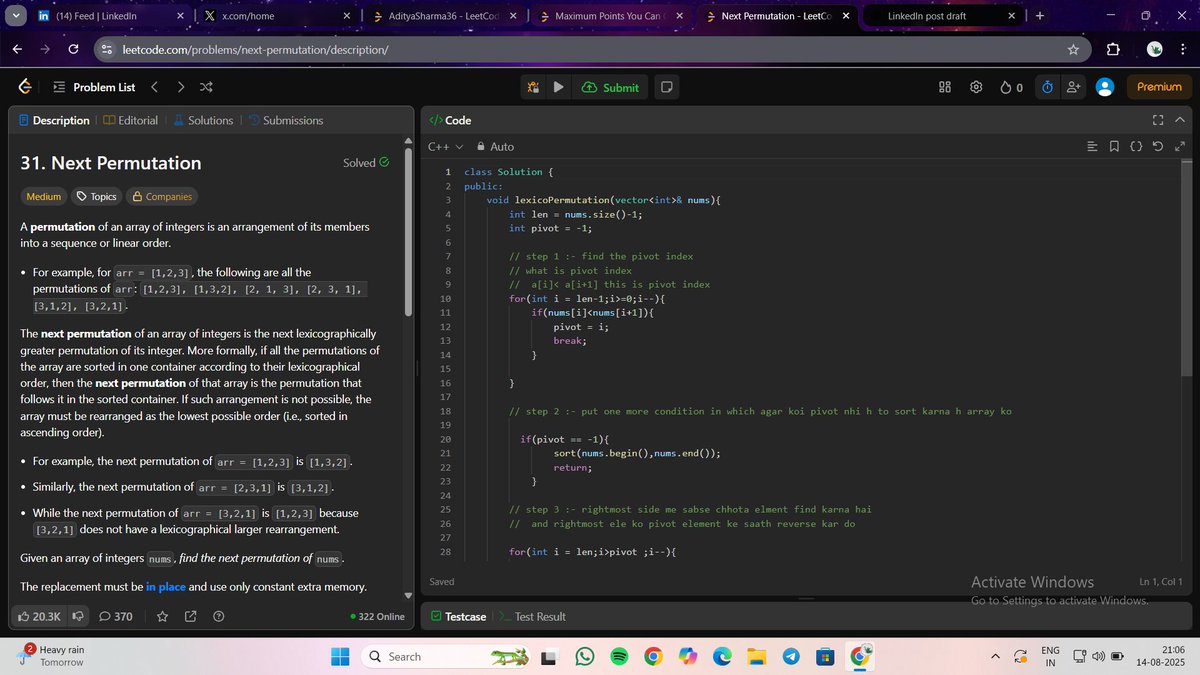The image size is (1200, 675).
Task: Switch to the Solutions tab
Action: [x=203, y=120]
